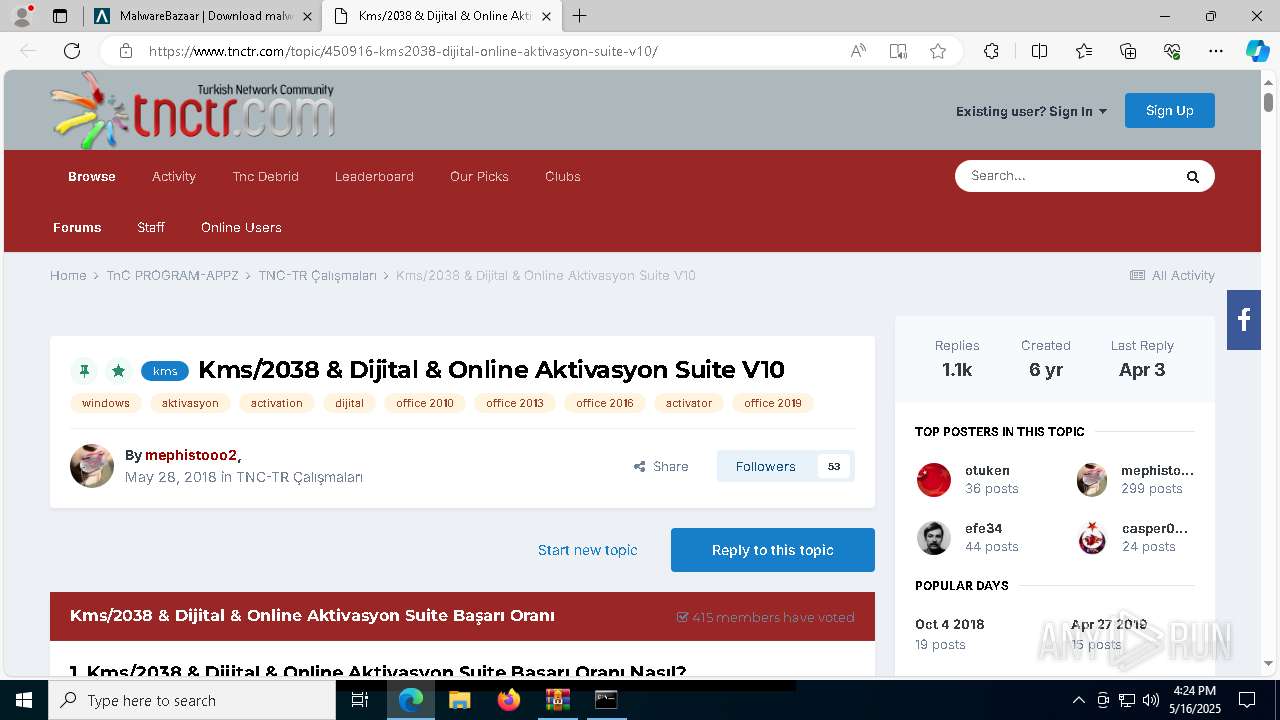View Online Users

click(x=241, y=227)
